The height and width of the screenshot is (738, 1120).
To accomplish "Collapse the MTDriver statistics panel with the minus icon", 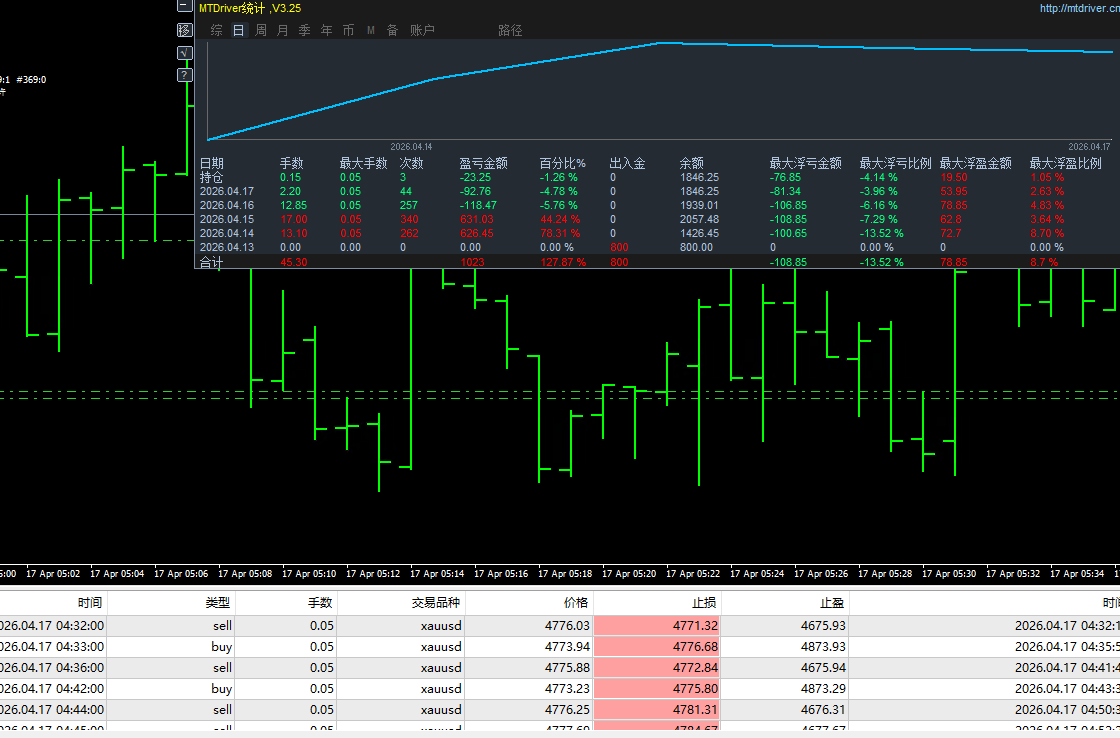I will pyautogui.click(x=184, y=6).
